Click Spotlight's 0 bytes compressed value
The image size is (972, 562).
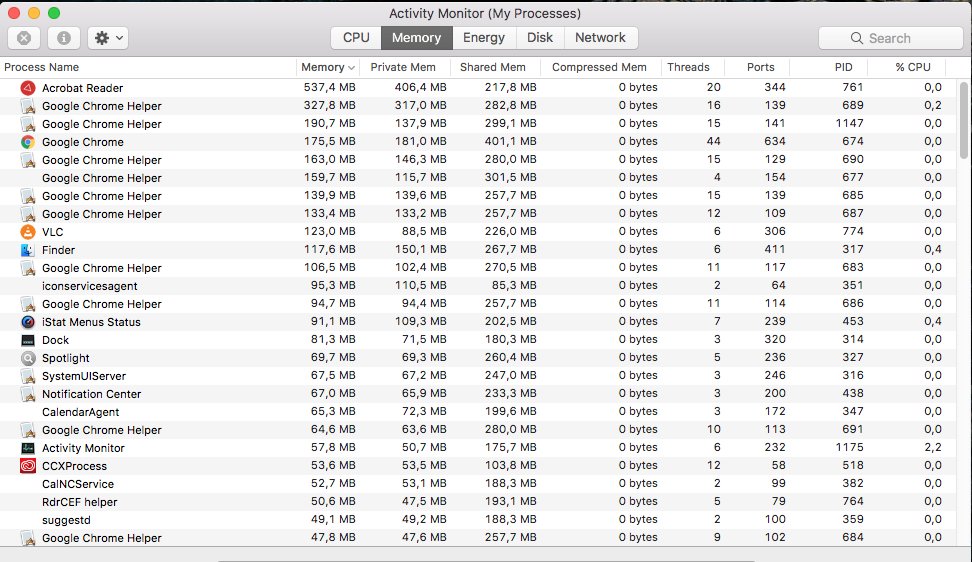pyautogui.click(x=638, y=358)
